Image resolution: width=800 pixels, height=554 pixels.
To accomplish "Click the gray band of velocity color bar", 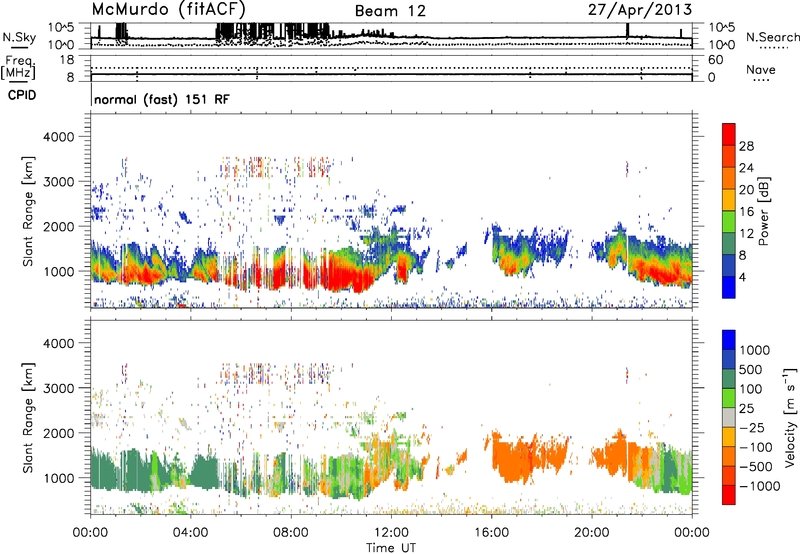I will 729,417.
